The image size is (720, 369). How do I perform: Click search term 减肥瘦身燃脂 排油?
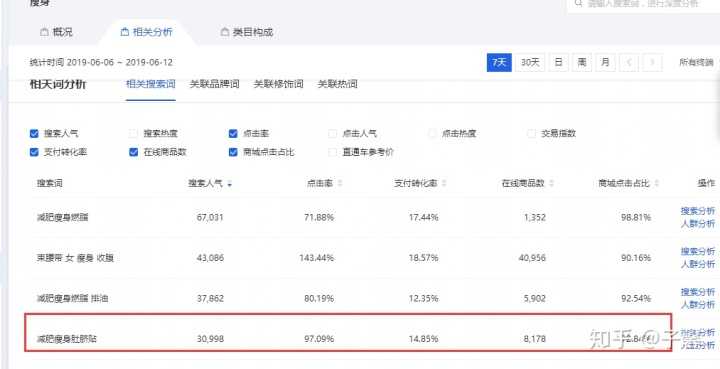[x=73, y=299]
